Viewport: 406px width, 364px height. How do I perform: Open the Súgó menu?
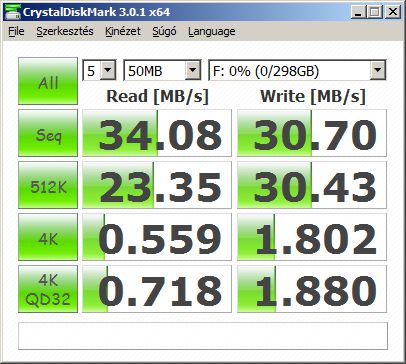coord(164,31)
